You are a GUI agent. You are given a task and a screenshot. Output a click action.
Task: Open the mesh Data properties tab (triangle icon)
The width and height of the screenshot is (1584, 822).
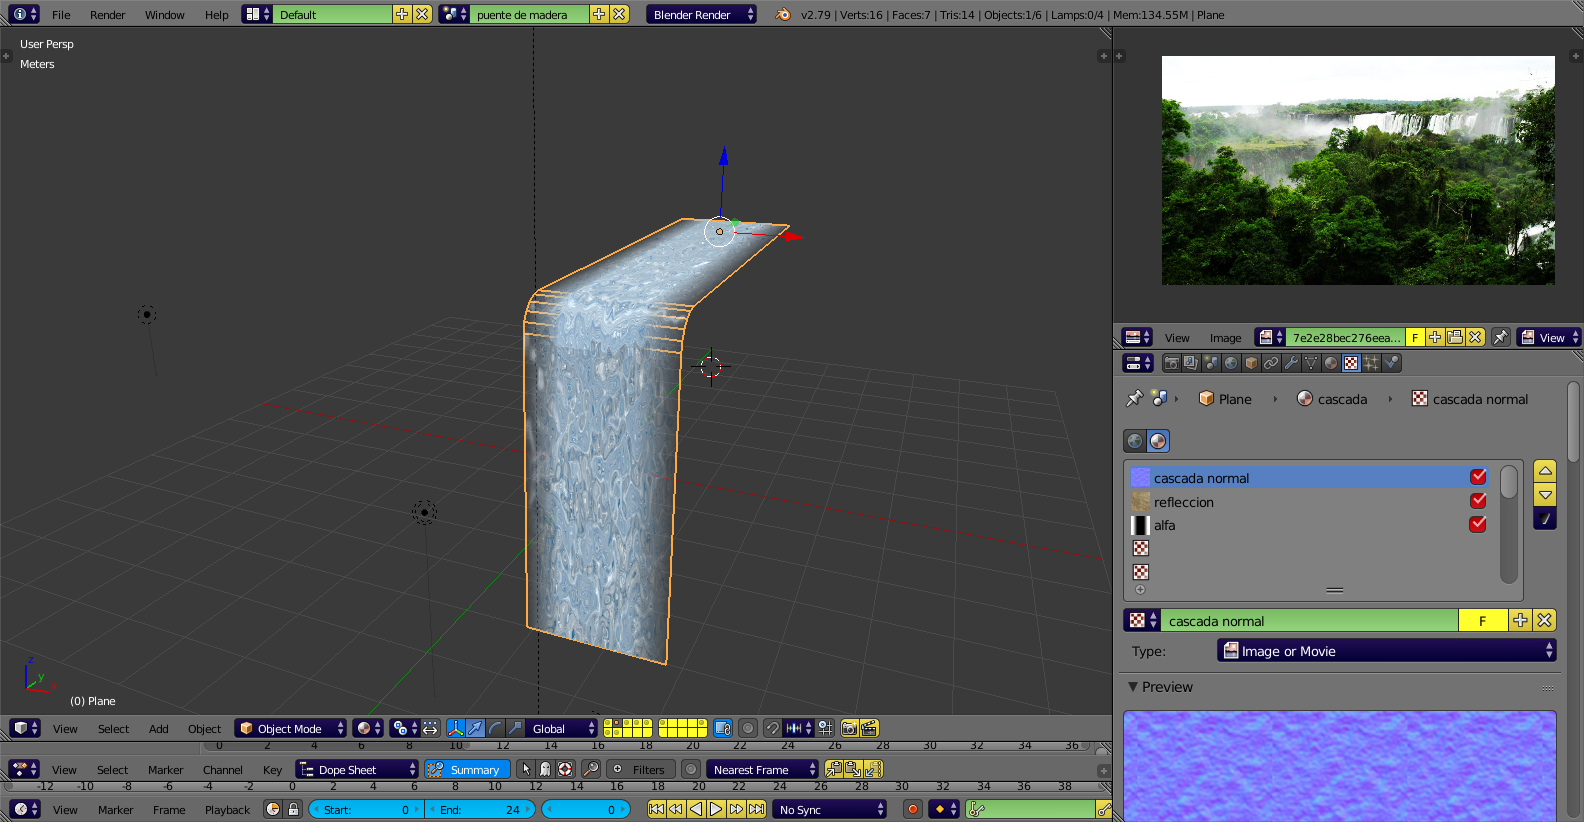tap(1311, 363)
